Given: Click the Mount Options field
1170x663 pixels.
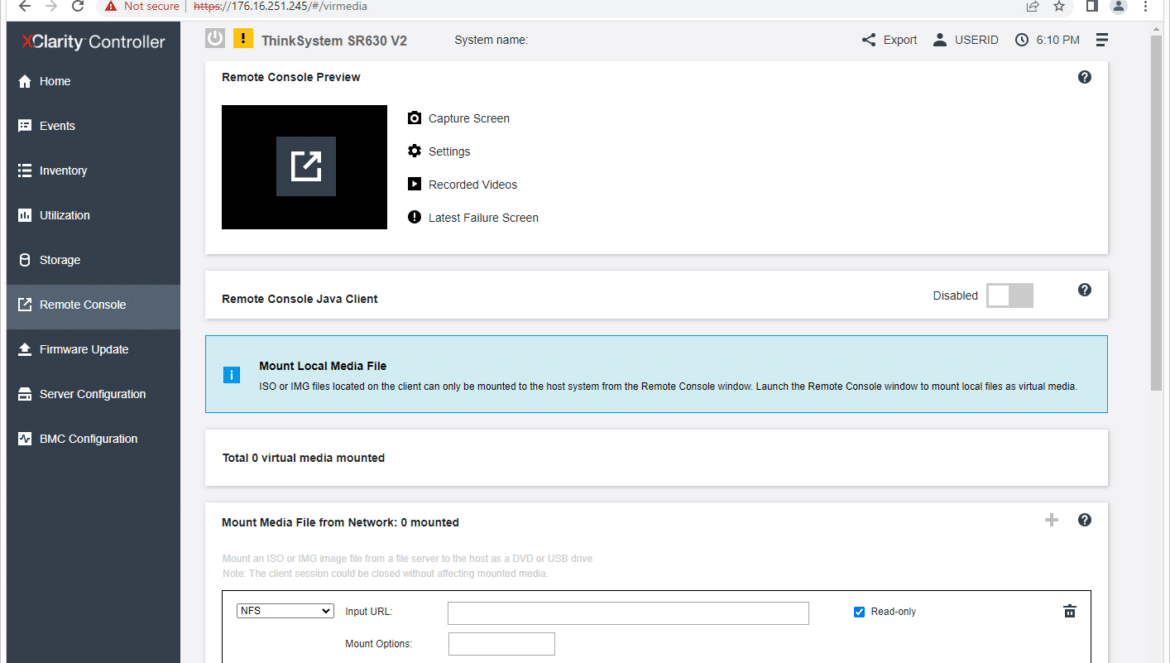Looking at the screenshot, I should pos(501,644).
